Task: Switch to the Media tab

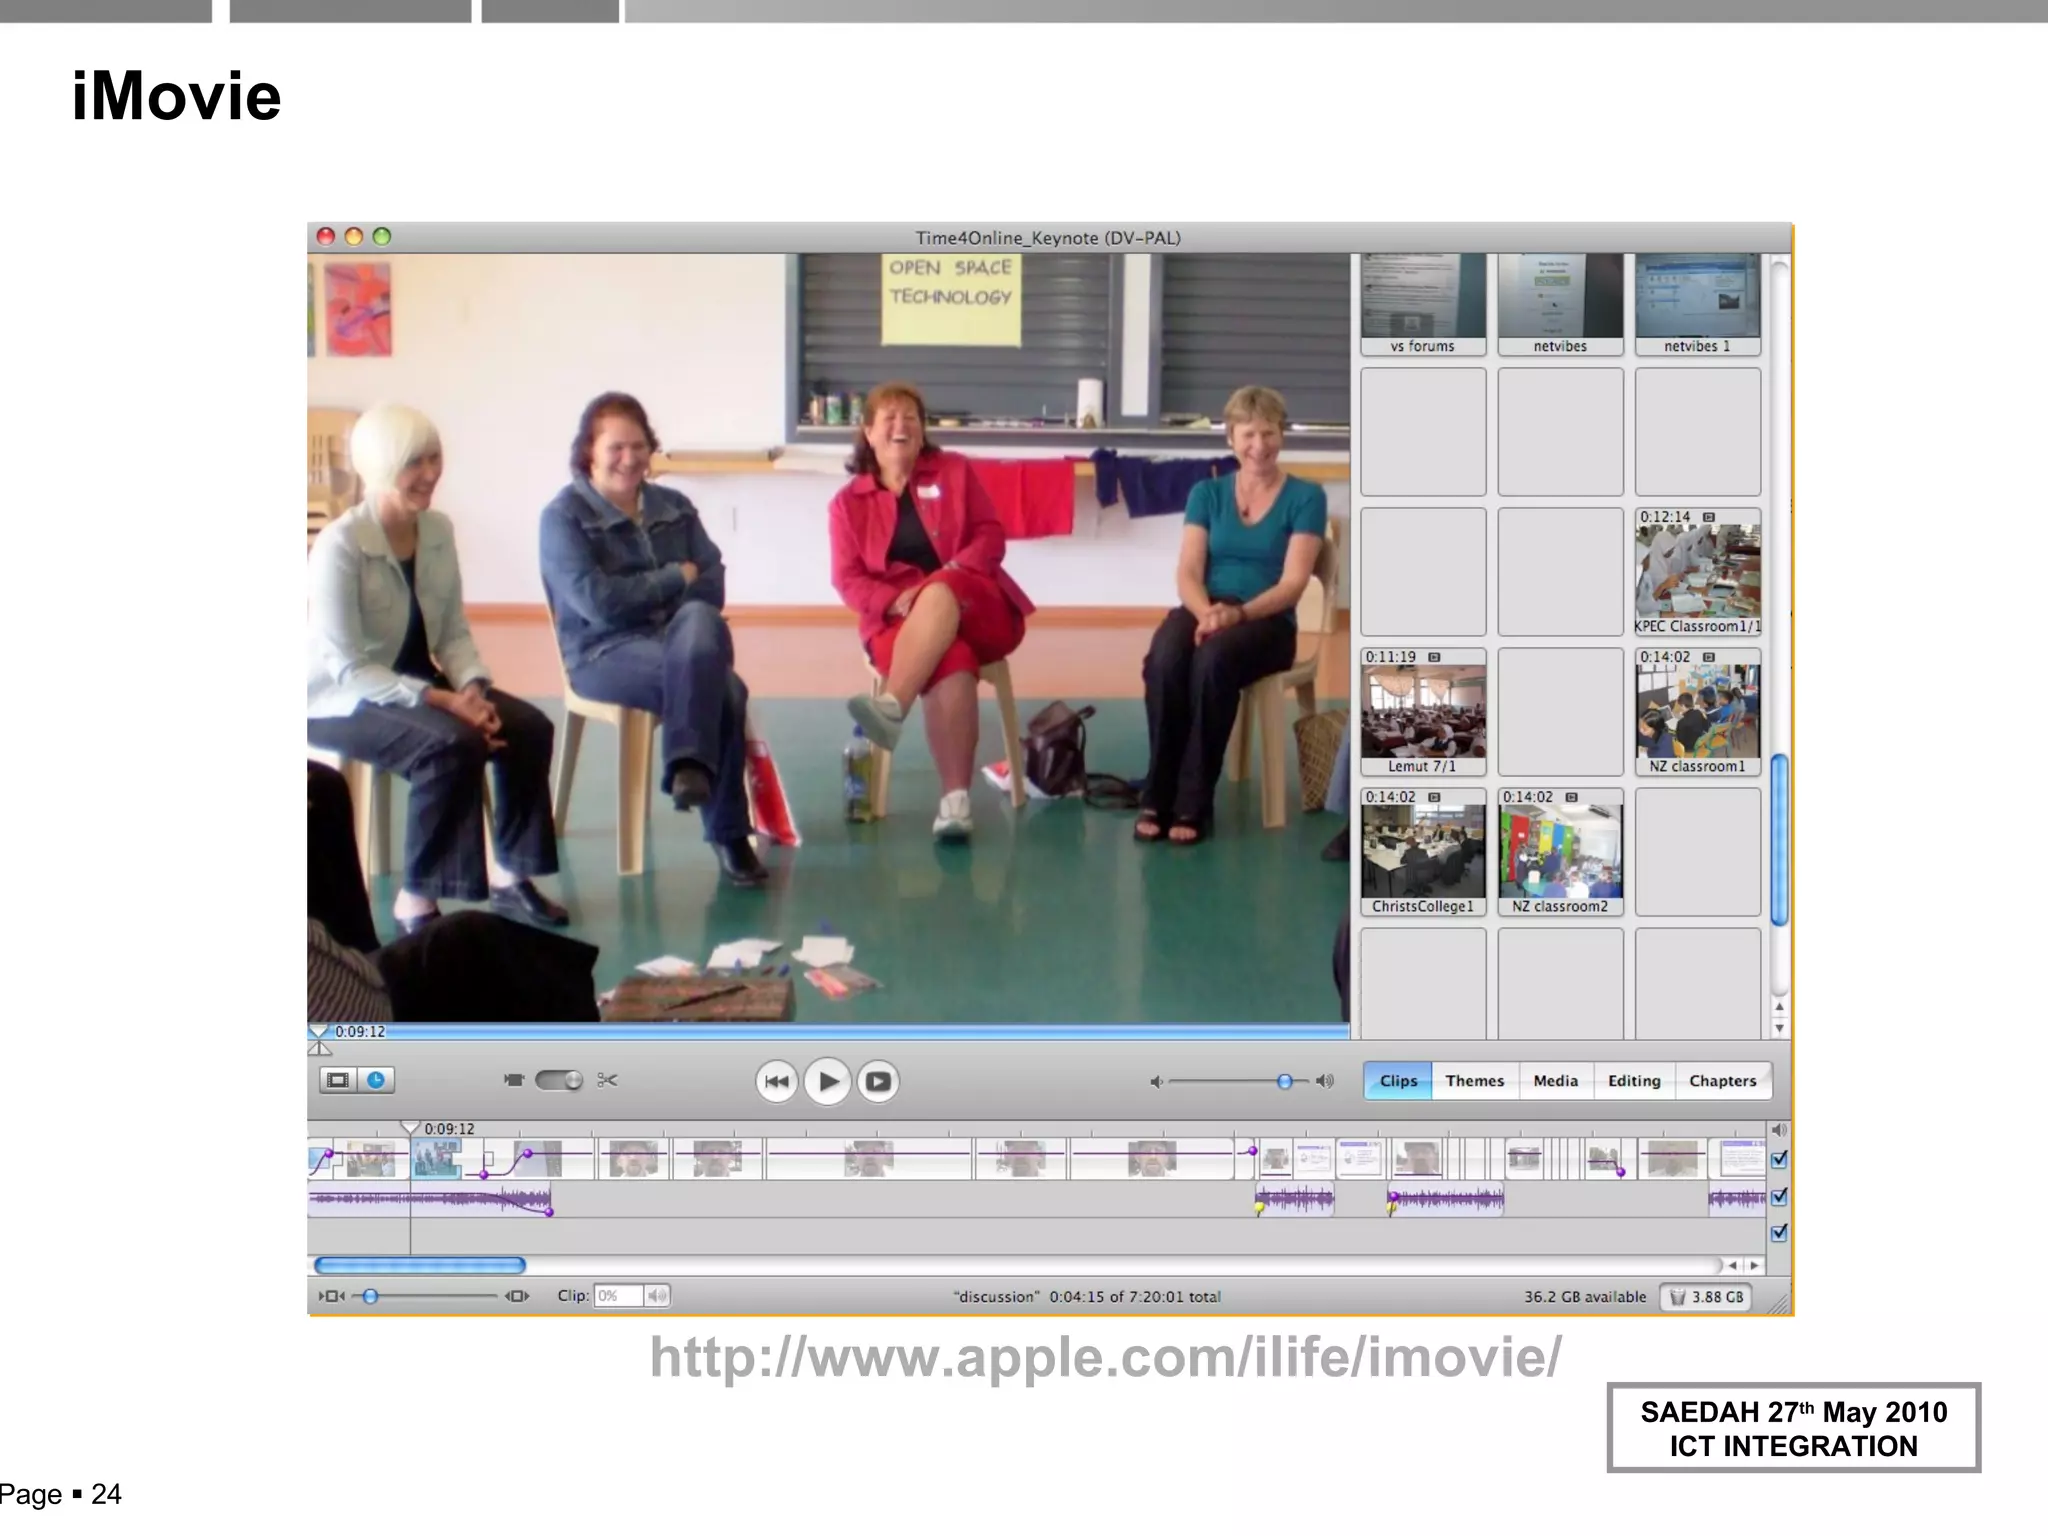Action: coord(1556,1081)
